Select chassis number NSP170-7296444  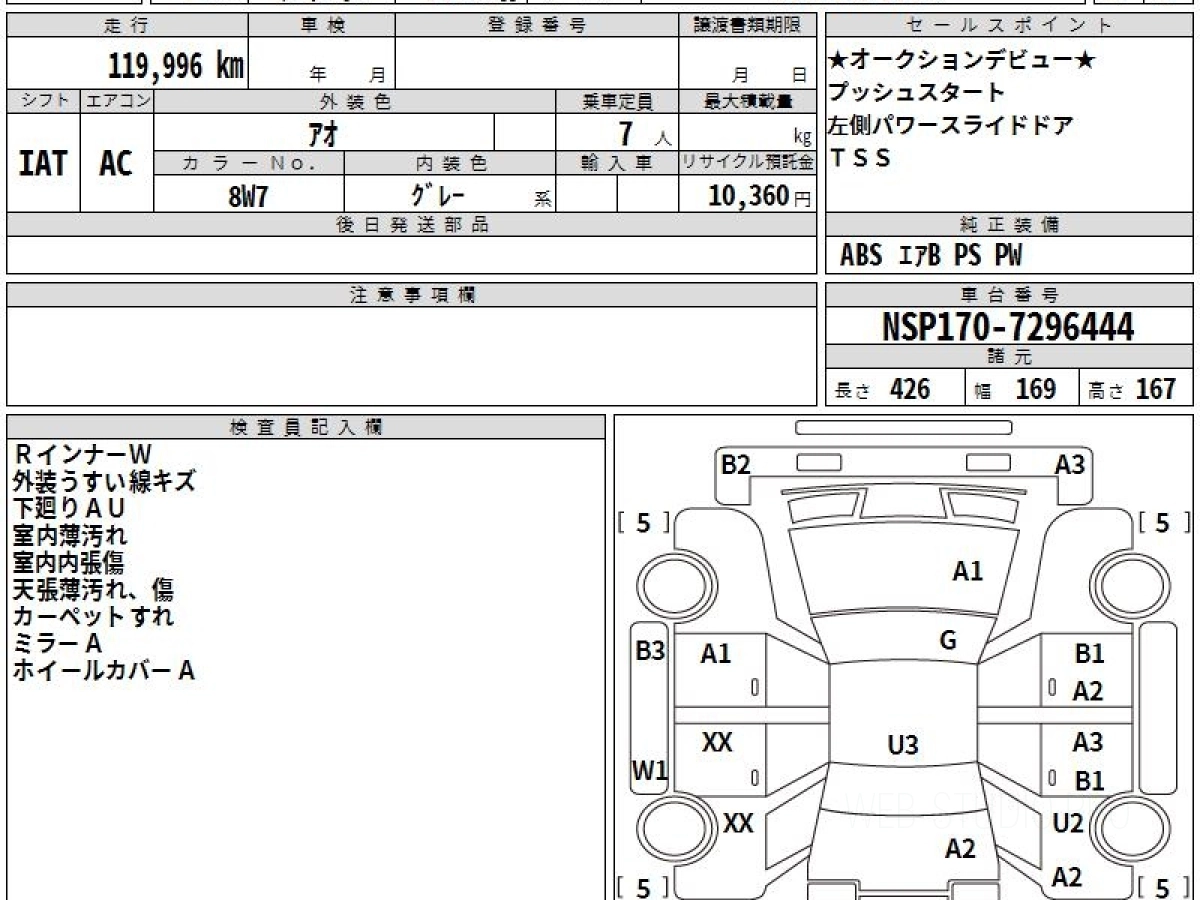pos(1008,326)
